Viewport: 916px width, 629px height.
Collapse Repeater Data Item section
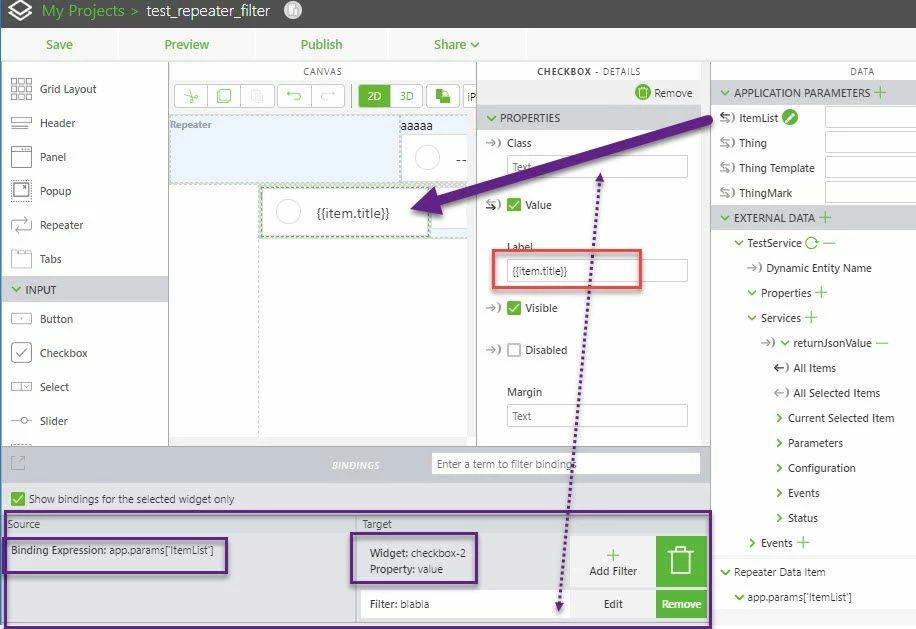(725, 572)
